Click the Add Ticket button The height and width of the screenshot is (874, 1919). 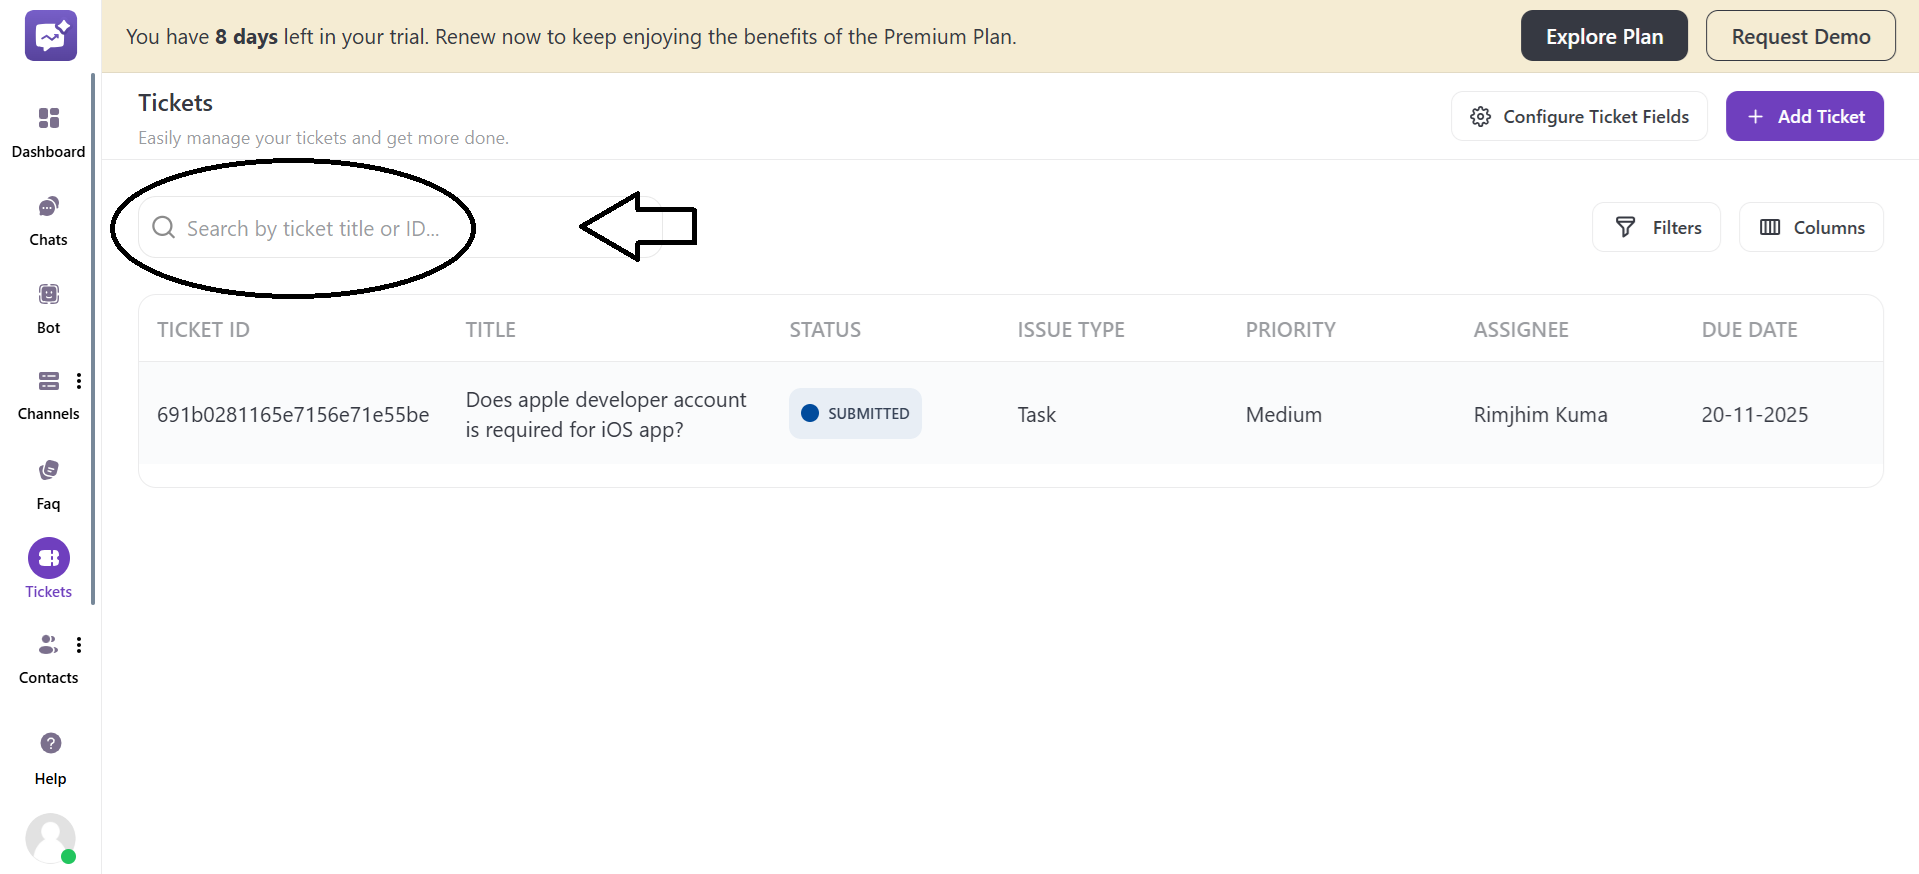pyautogui.click(x=1804, y=116)
